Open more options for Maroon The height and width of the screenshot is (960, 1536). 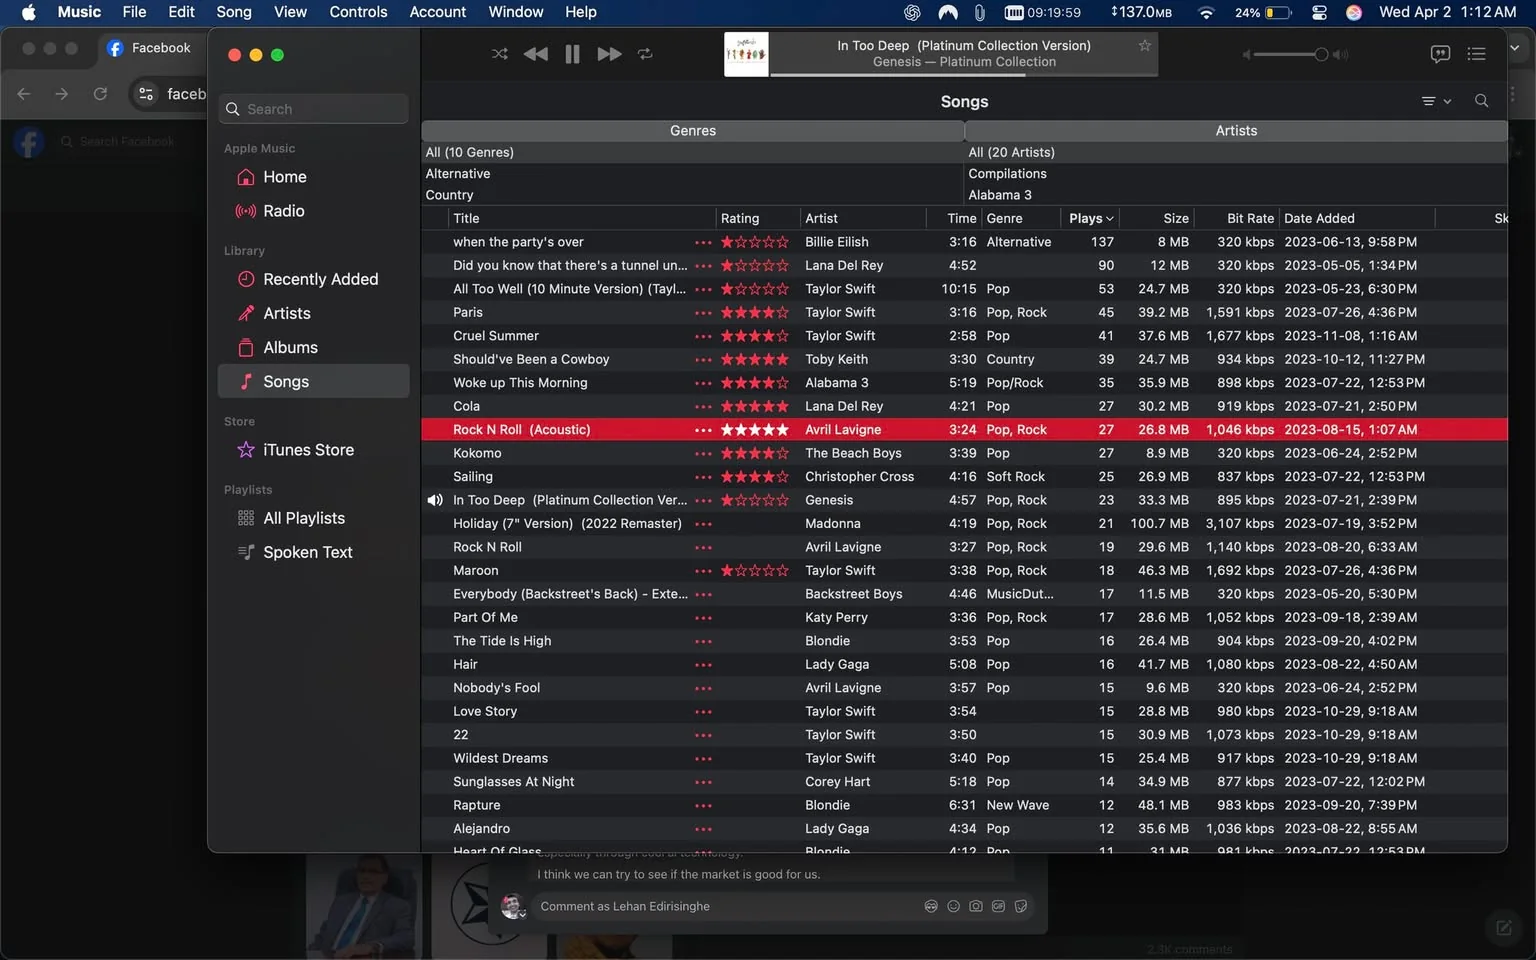coord(703,571)
